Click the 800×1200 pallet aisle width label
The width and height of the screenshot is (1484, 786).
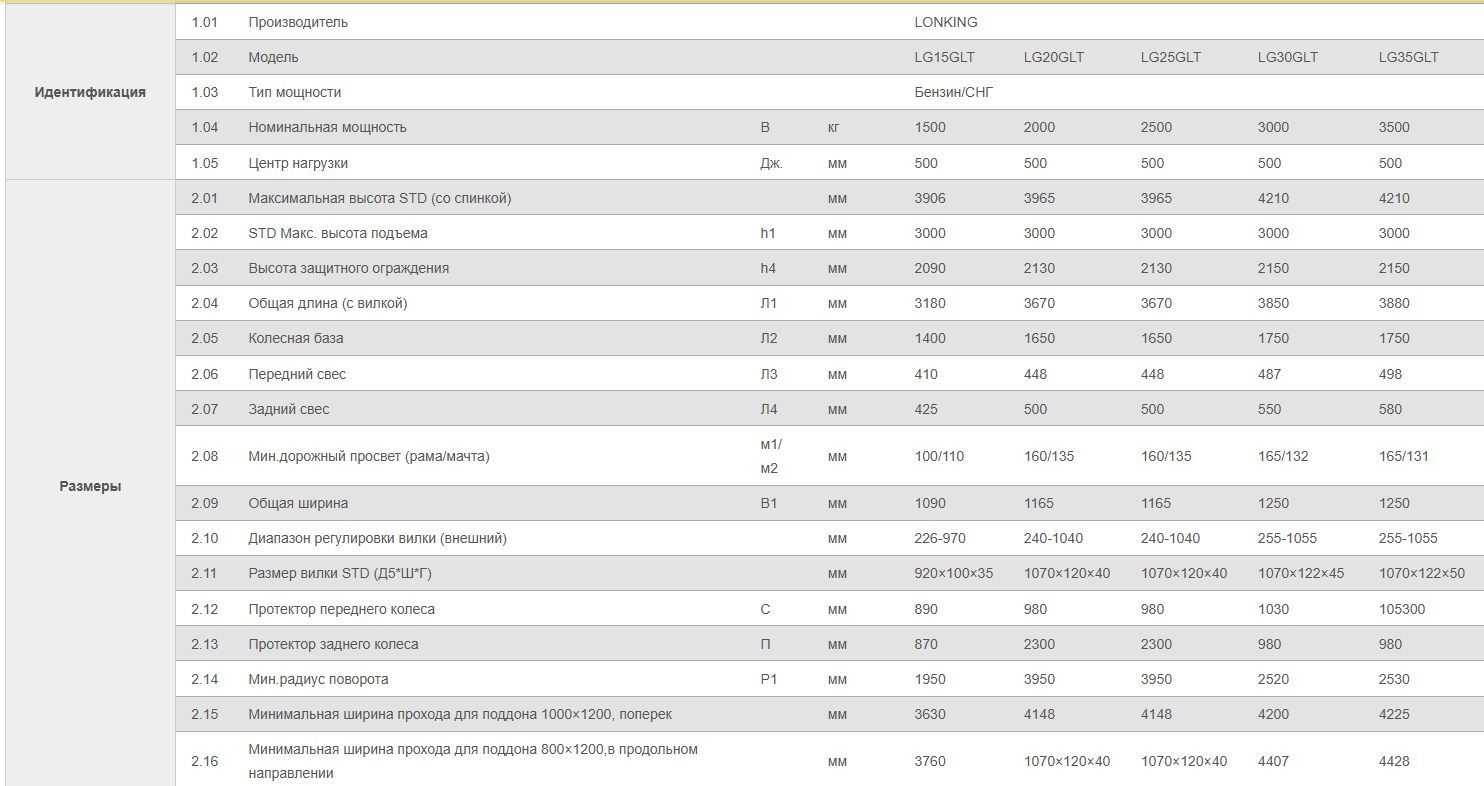coord(473,761)
